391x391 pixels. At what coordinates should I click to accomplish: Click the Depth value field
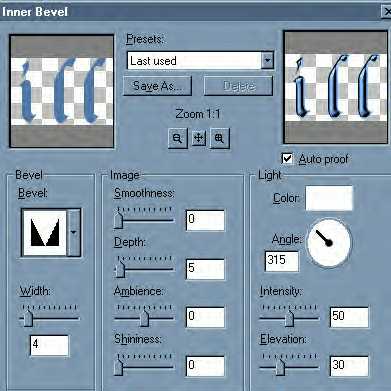(x=205, y=269)
